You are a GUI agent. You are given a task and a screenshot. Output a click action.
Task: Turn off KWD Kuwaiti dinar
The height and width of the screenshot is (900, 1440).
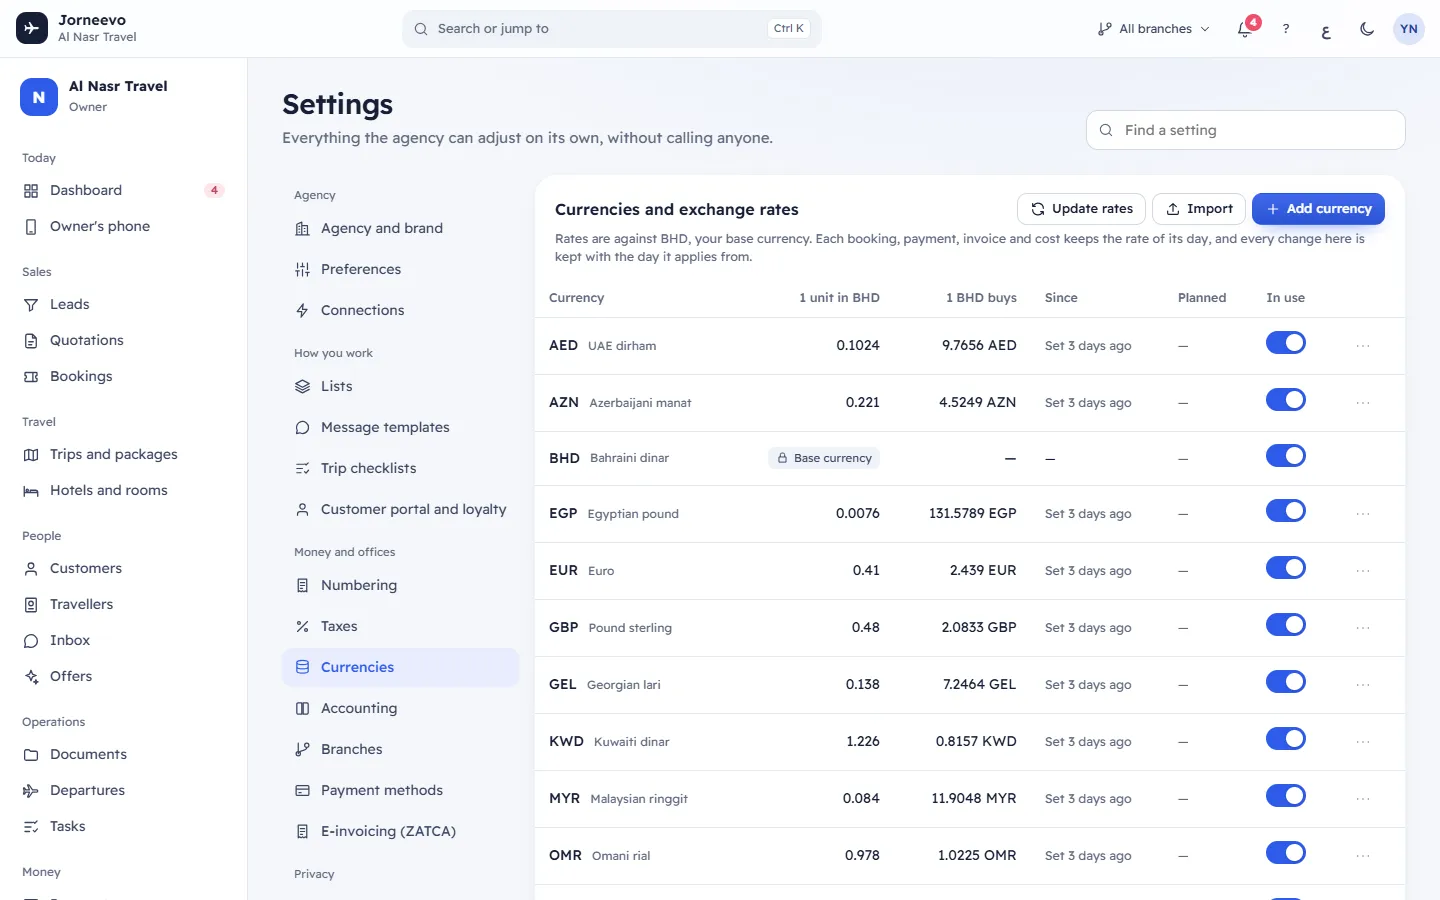point(1286,739)
